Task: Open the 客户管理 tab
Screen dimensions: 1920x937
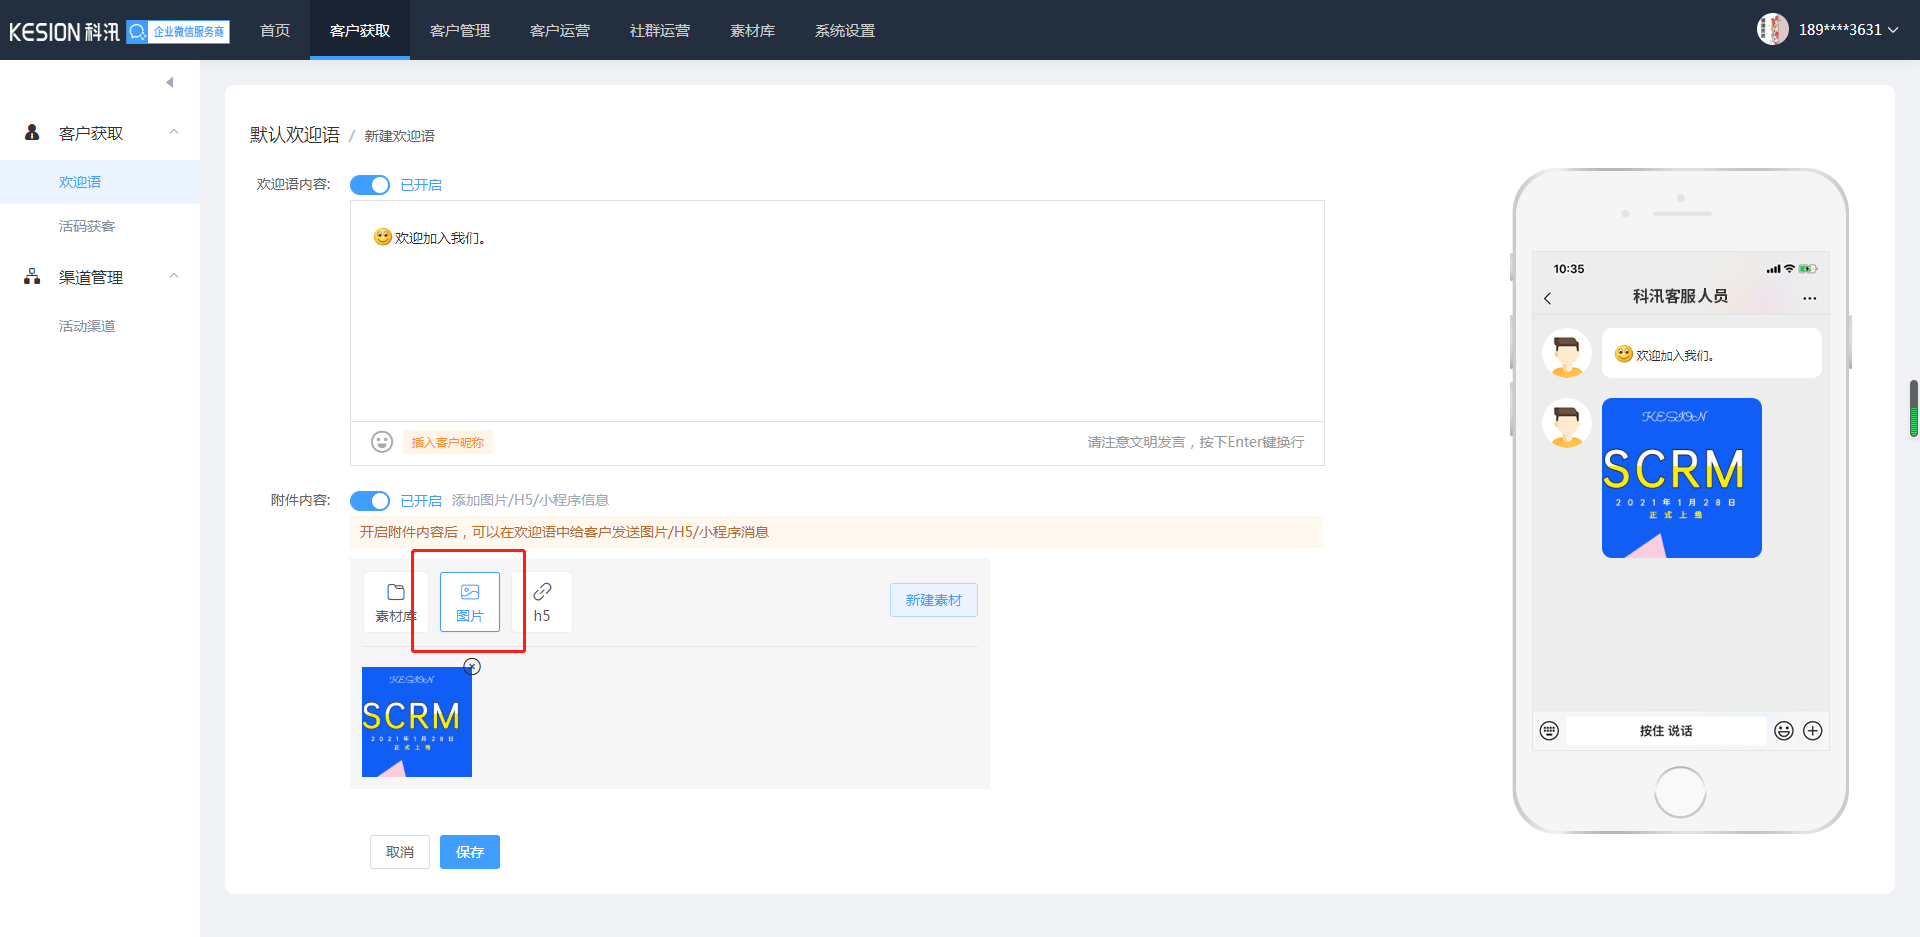Action: (460, 30)
